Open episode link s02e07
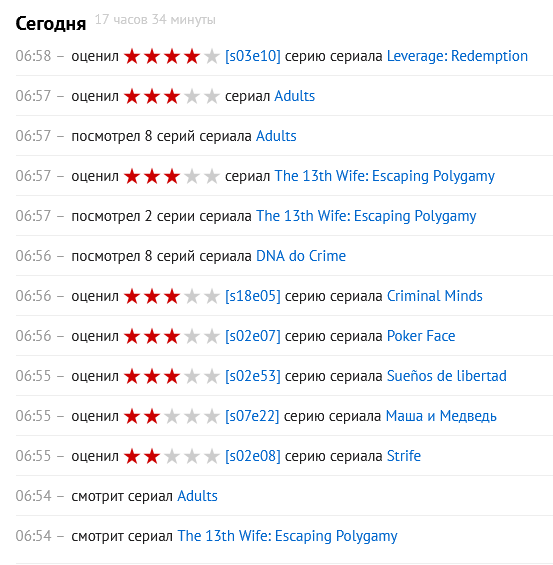Viewport: 553px width, 565px height. point(253,336)
